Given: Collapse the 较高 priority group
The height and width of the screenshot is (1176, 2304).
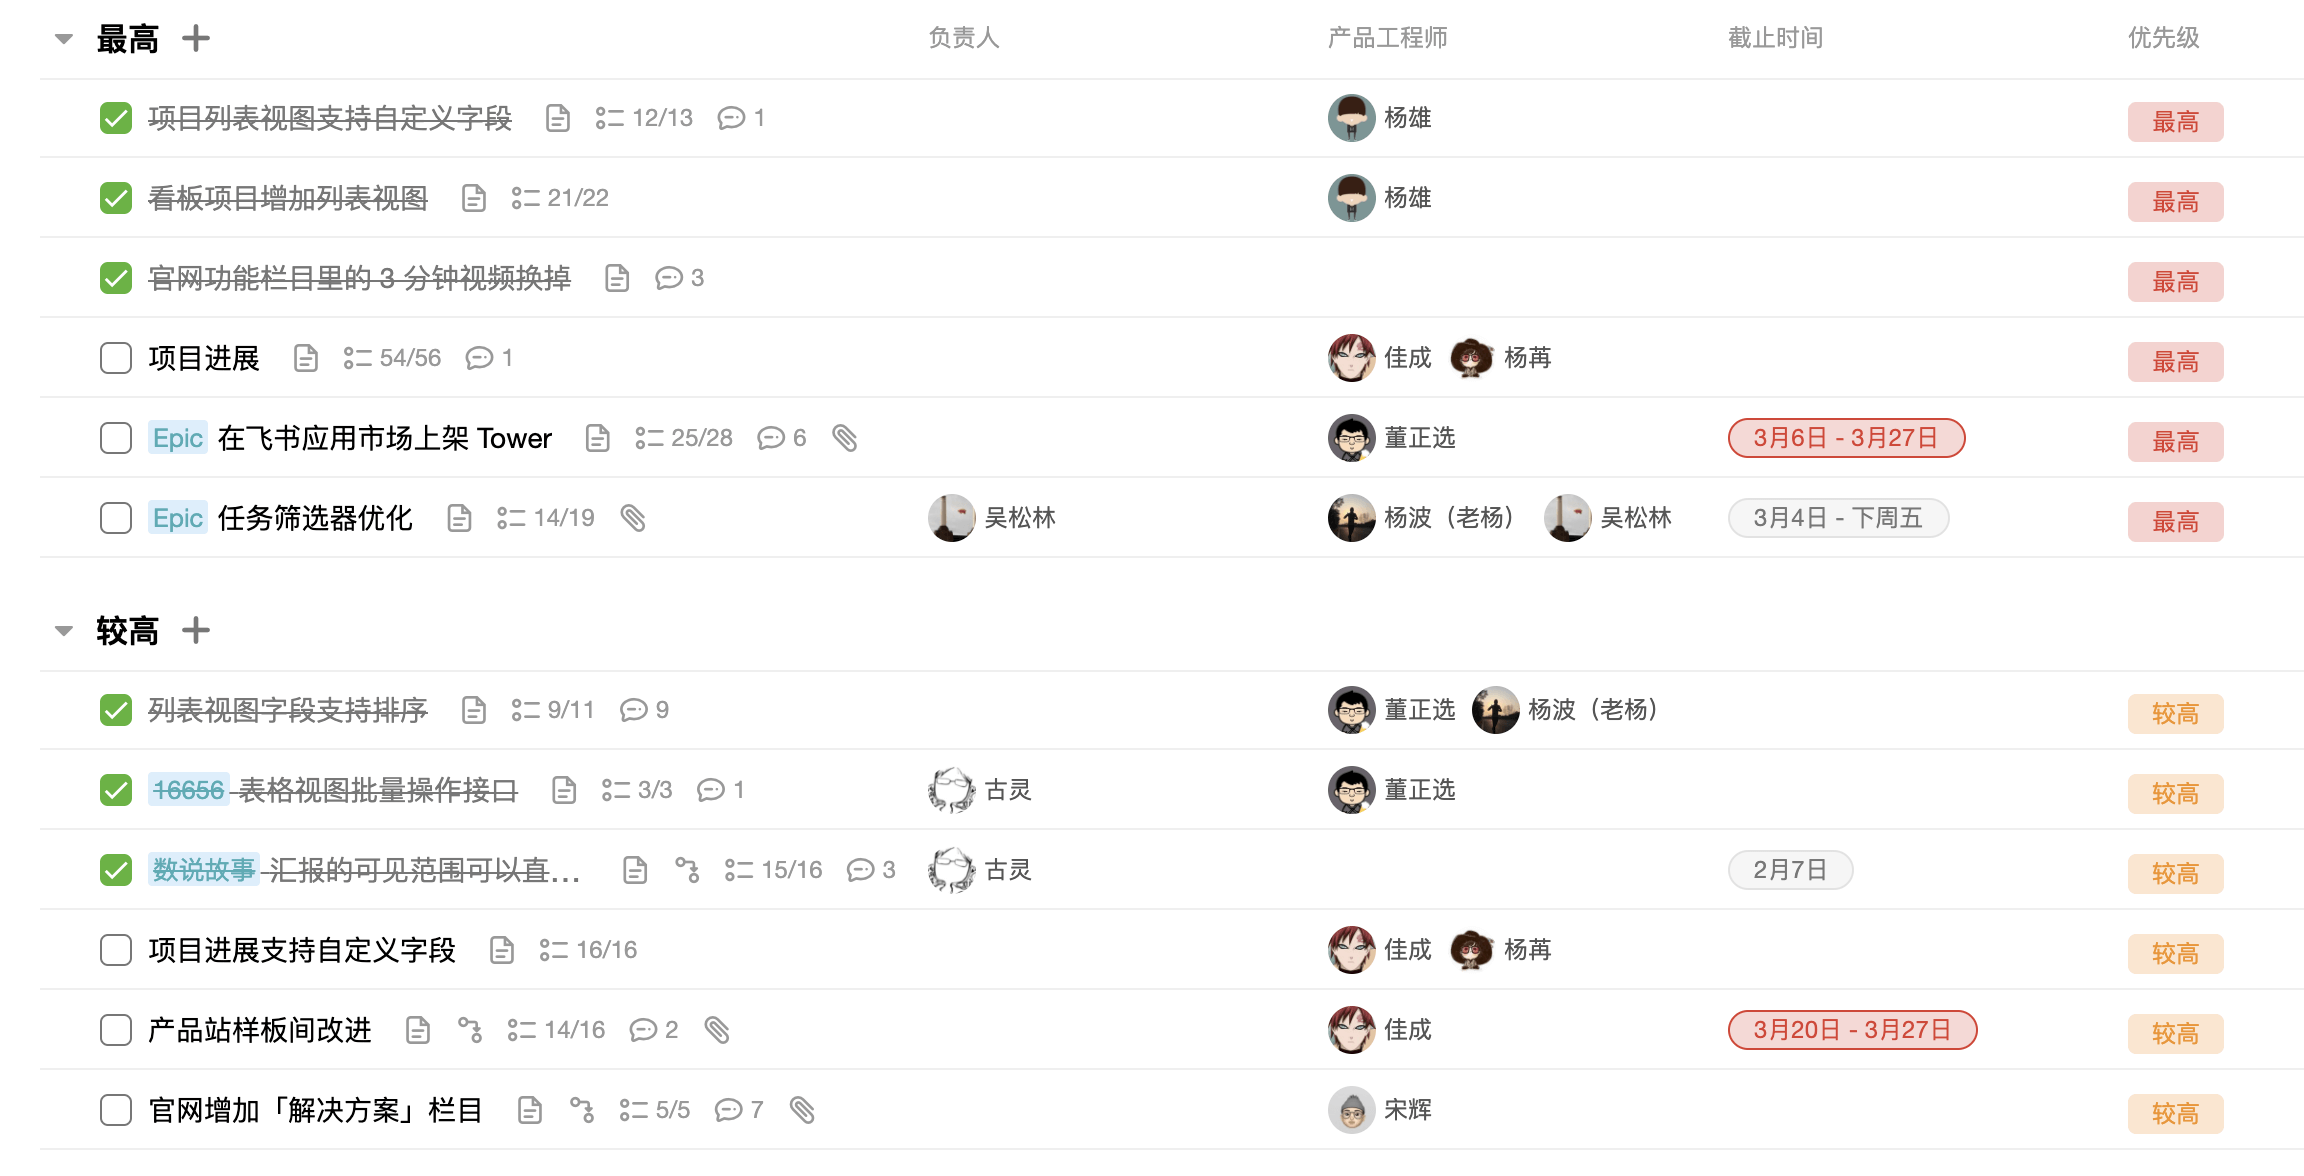Looking at the screenshot, I should [64, 631].
